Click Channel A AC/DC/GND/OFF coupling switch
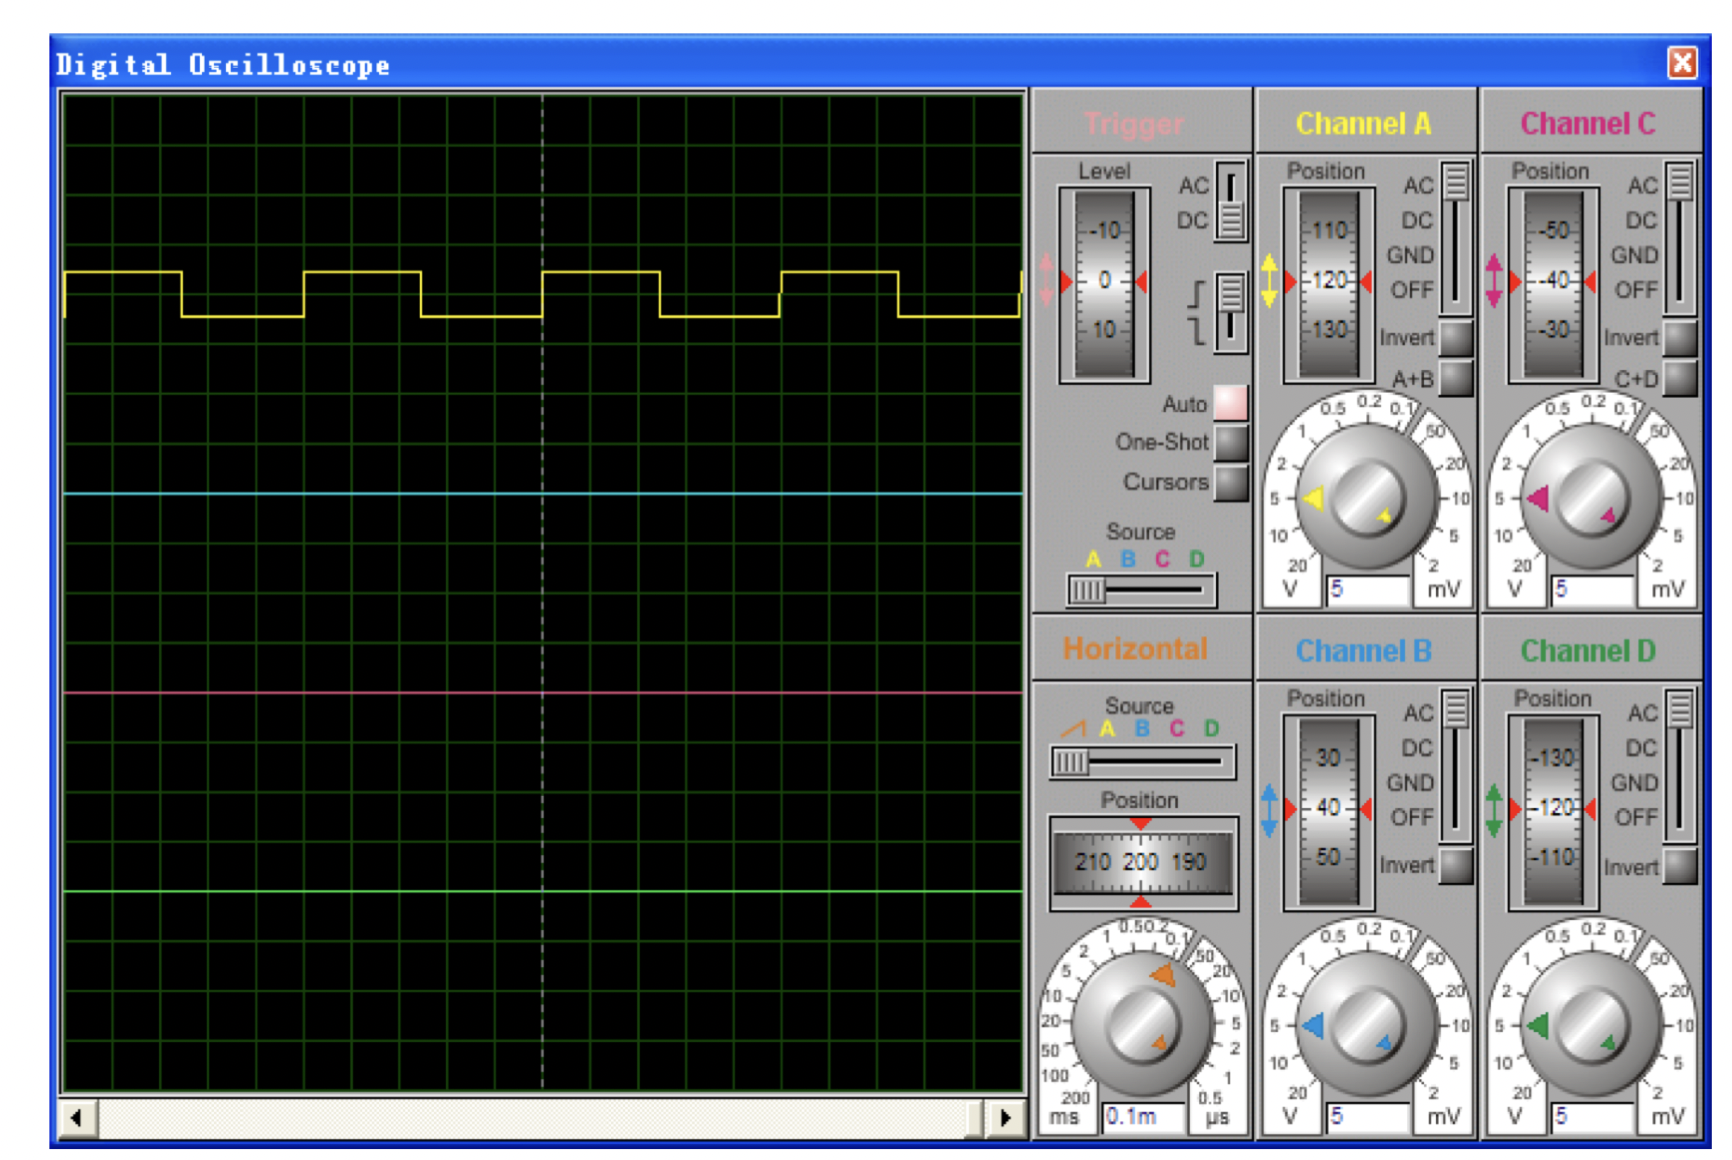 (x=1456, y=237)
